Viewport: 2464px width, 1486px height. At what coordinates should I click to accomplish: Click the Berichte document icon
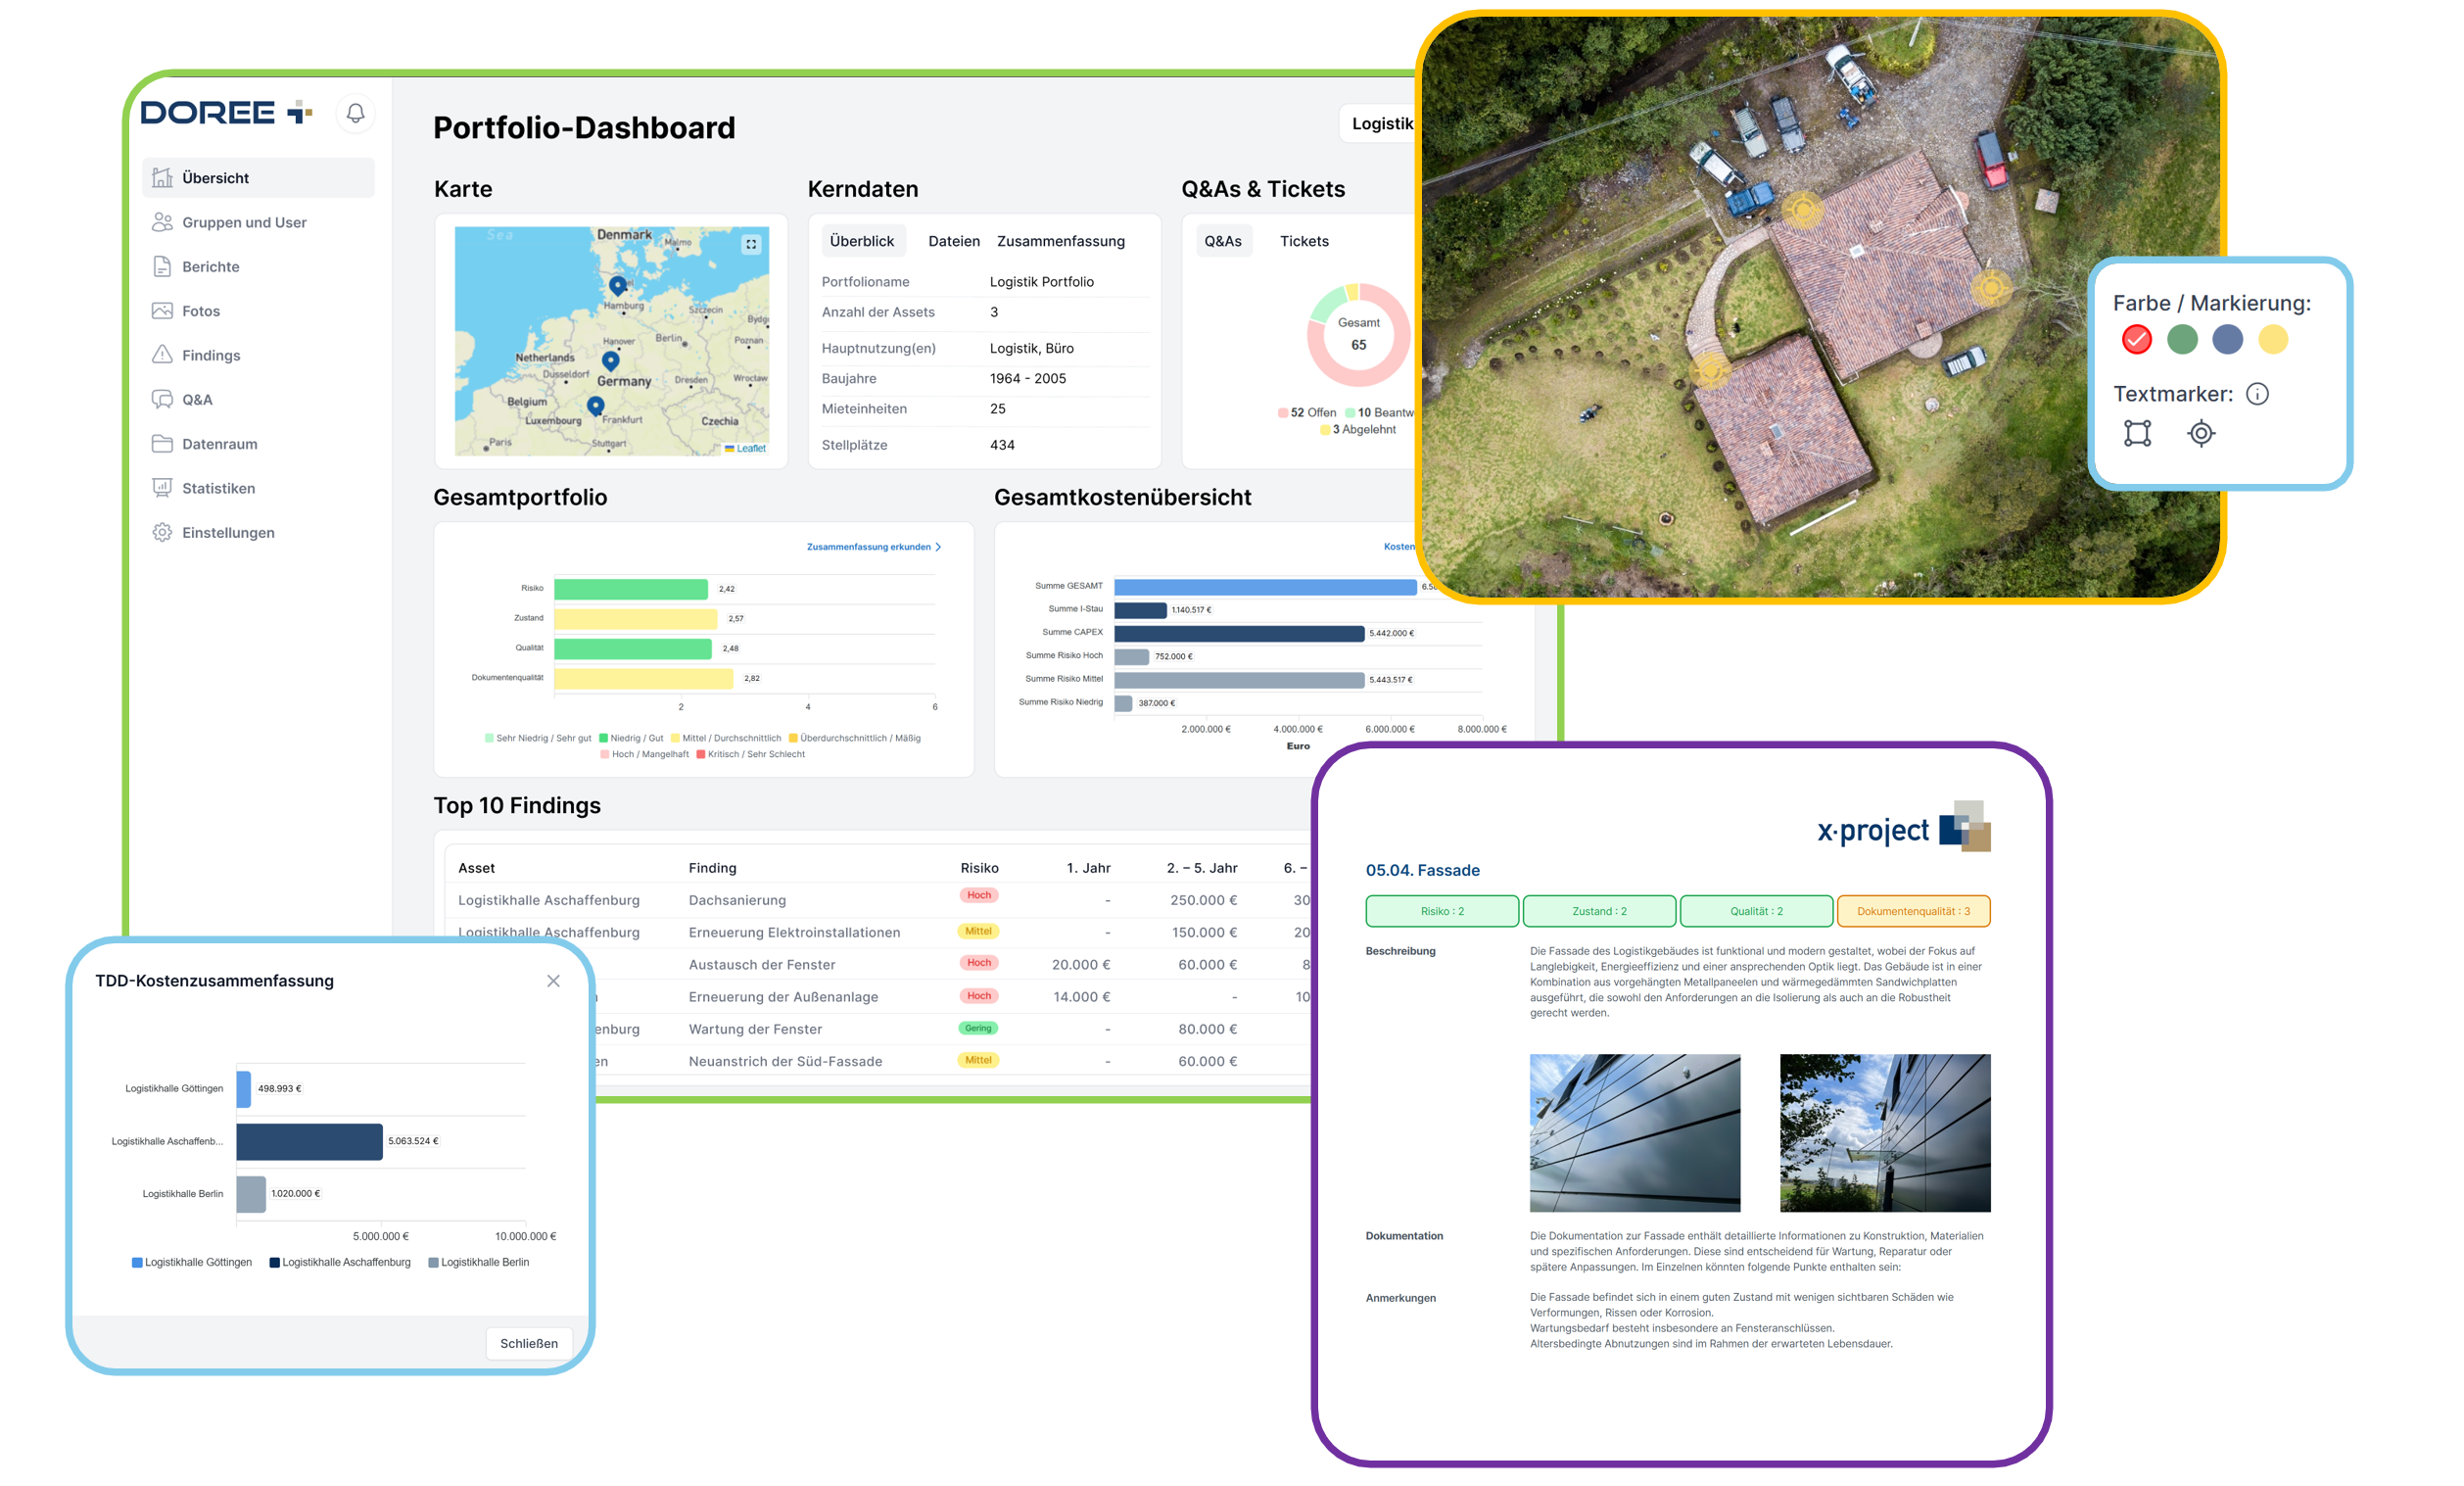point(162,267)
